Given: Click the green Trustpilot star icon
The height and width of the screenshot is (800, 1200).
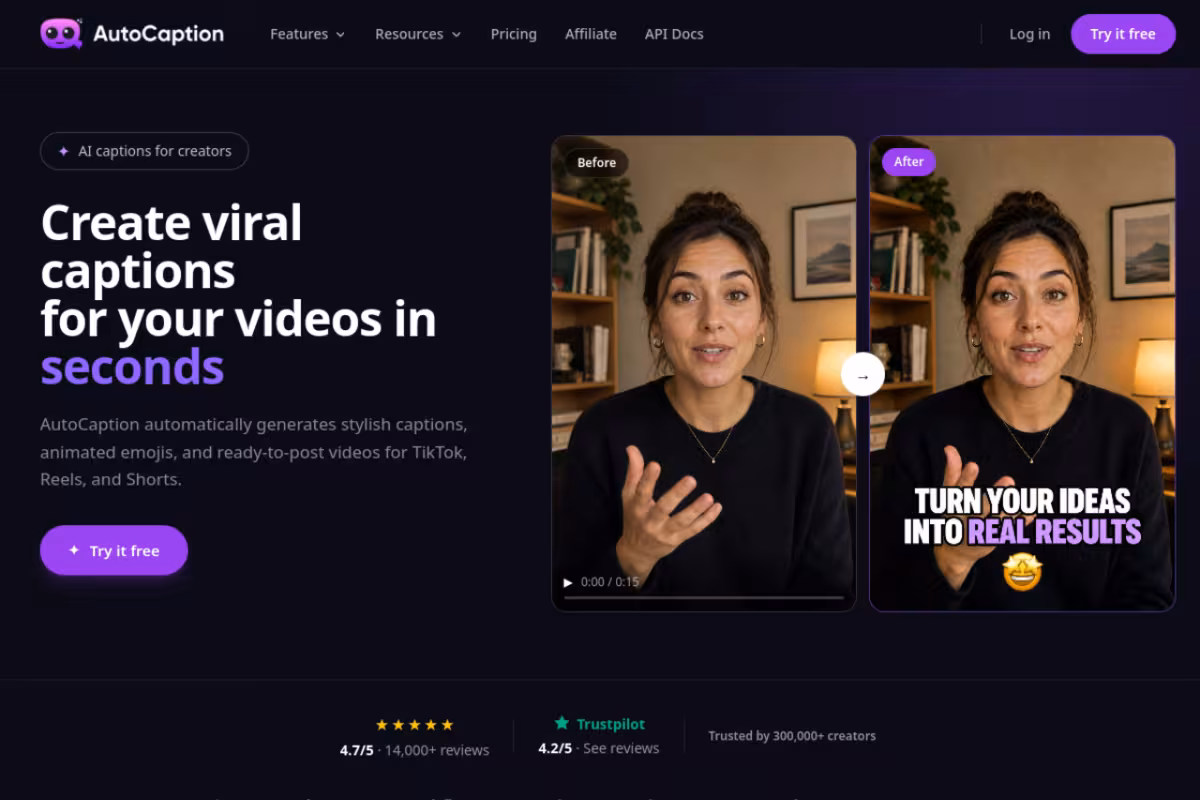Looking at the screenshot, I should click(562, 723).
